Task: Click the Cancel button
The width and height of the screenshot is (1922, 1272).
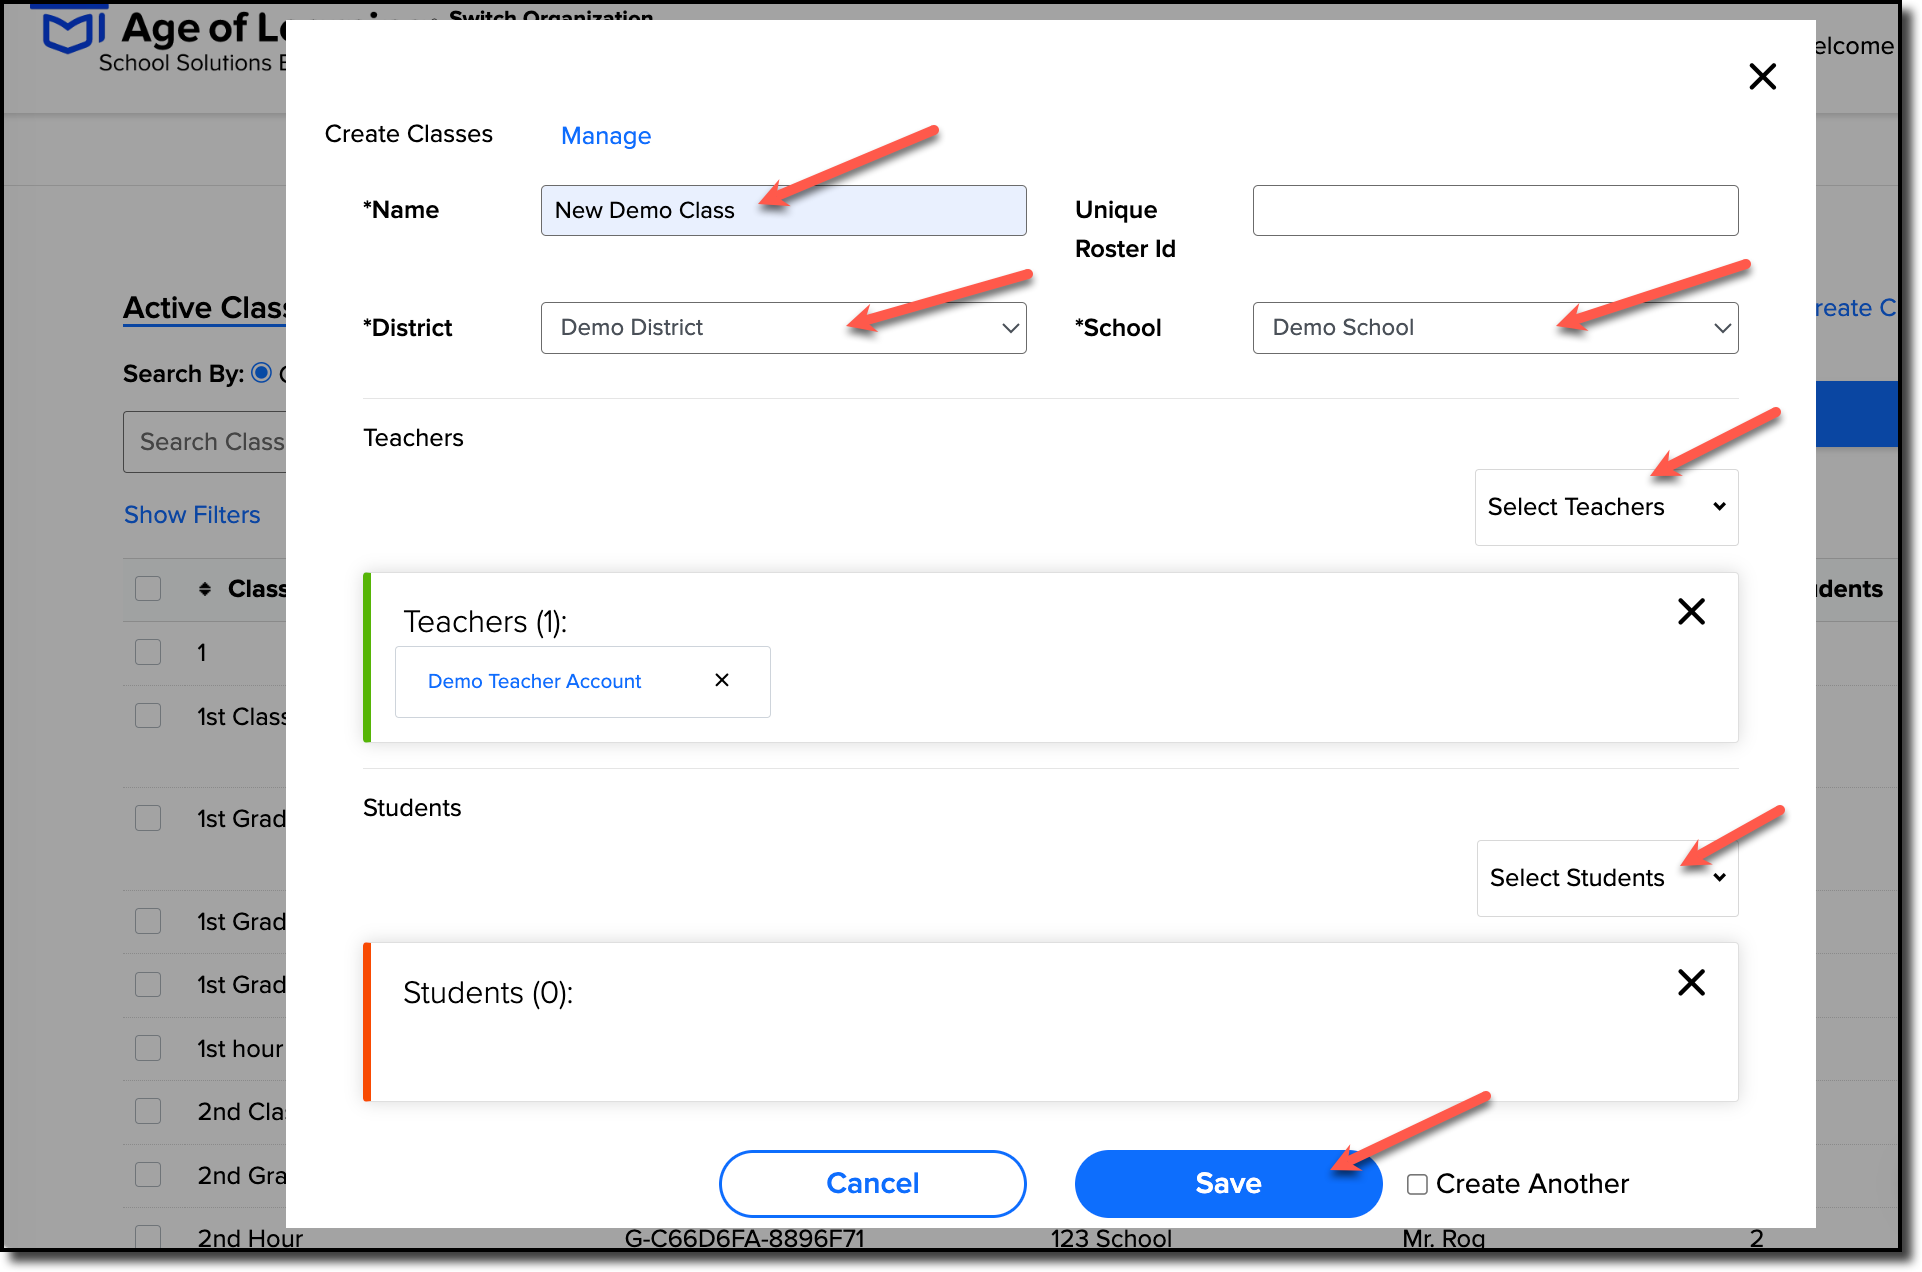Action: click(x=872, y=1184)
